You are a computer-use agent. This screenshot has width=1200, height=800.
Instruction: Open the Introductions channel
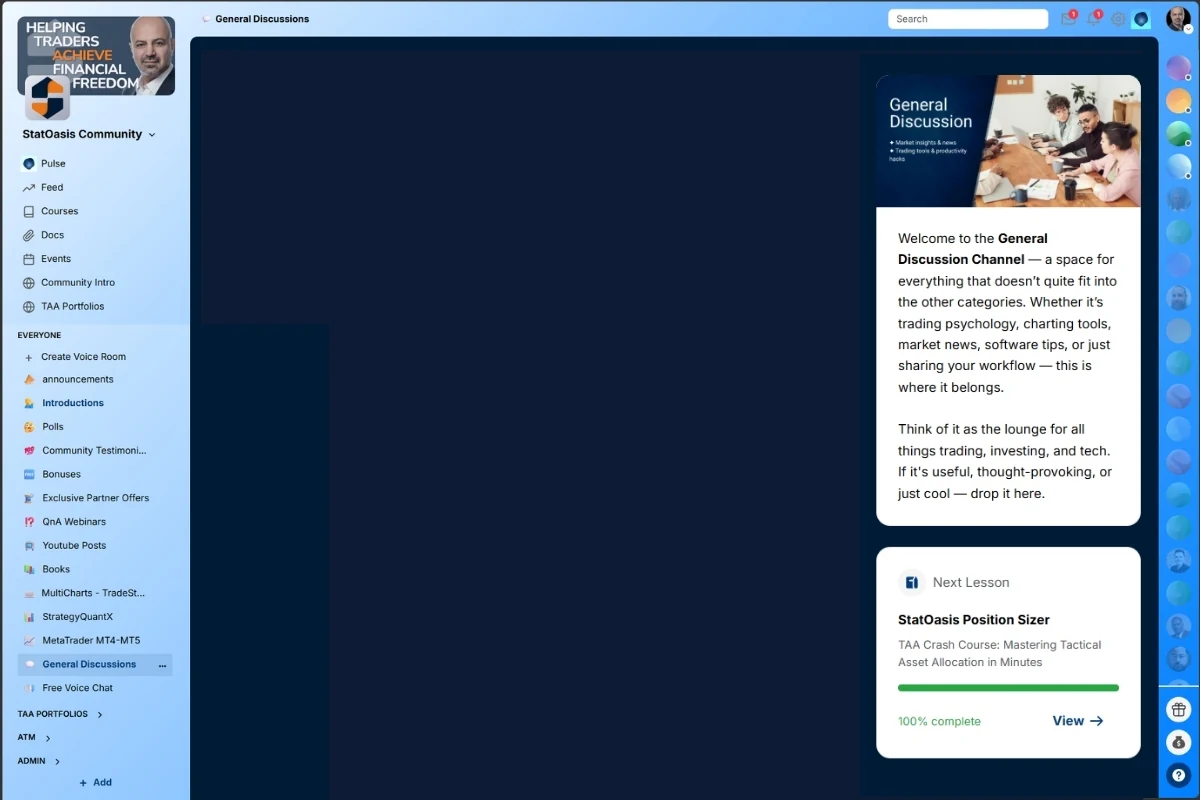tap(72, 403)
